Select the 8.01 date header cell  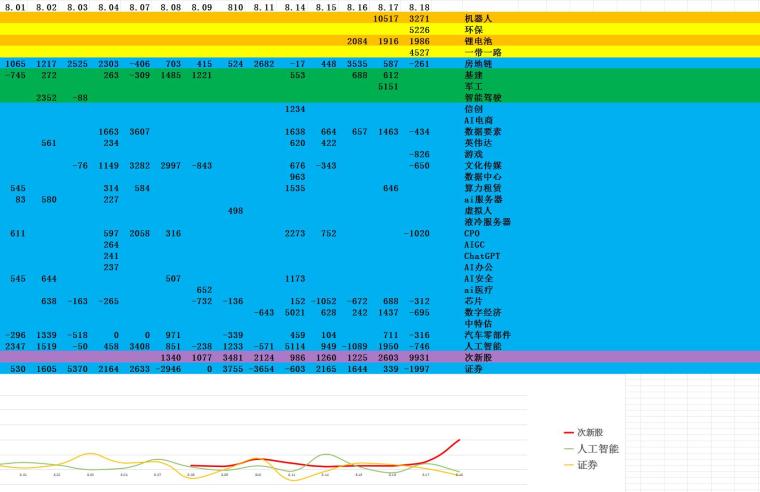pos(16,7)
